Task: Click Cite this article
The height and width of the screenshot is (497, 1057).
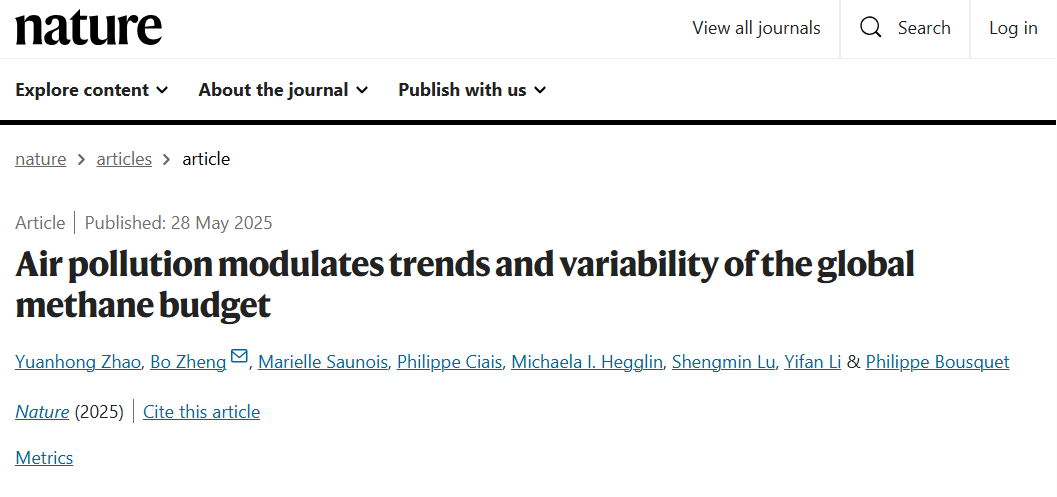Action: pos(201,412)
